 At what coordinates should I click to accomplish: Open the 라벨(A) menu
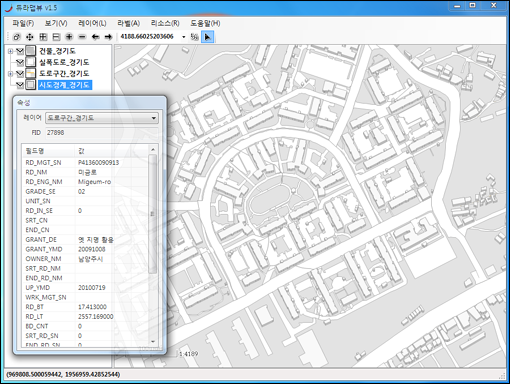(x=128, y=23)
